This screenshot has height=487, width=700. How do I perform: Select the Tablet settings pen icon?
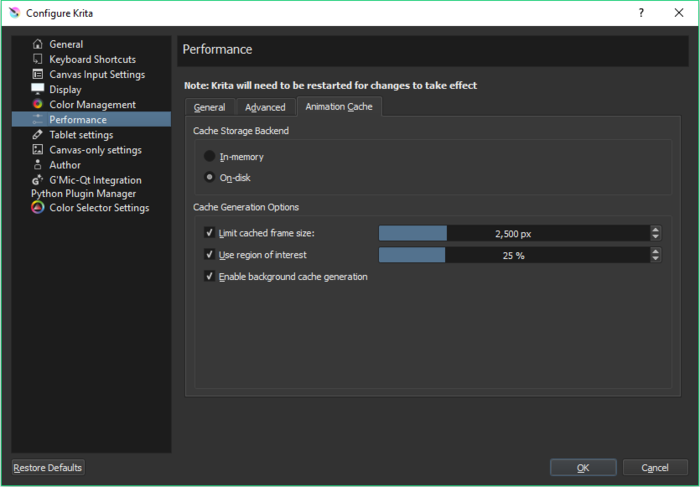click(x=38, y=134)
